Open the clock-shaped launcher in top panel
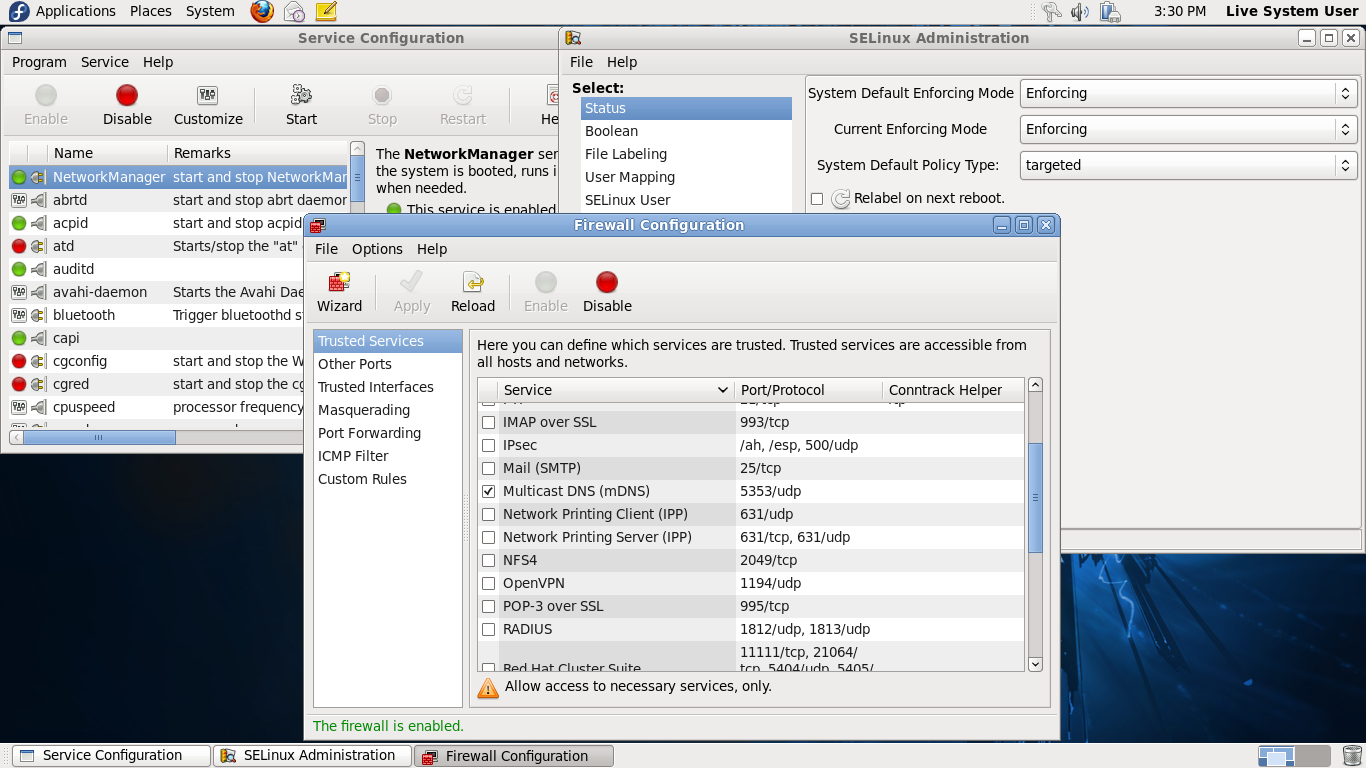1366x768 pixels. (x=294, y=12)
